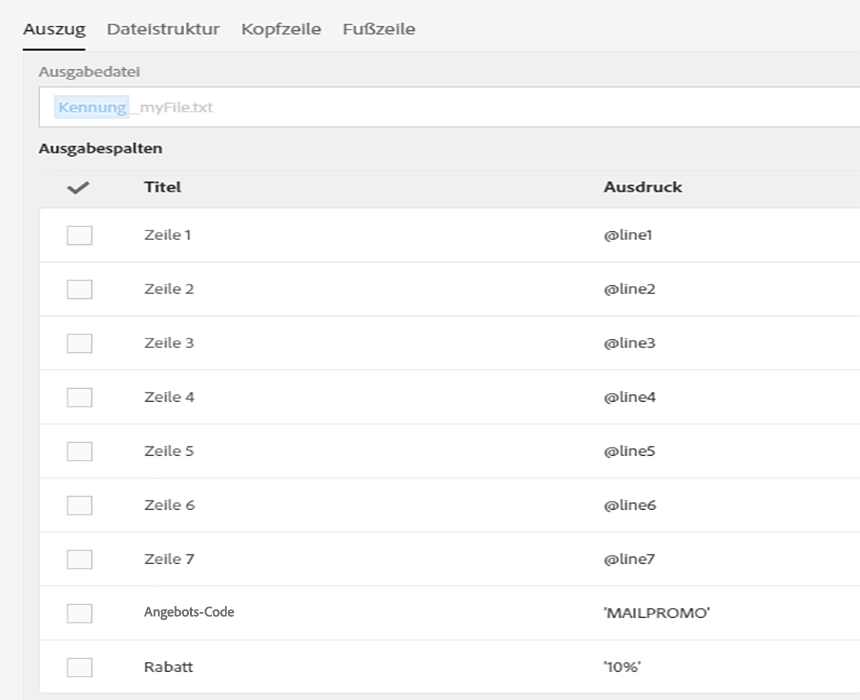
Task: Switch to the Dateistruktur tab
Action: (x=163, y=29)
